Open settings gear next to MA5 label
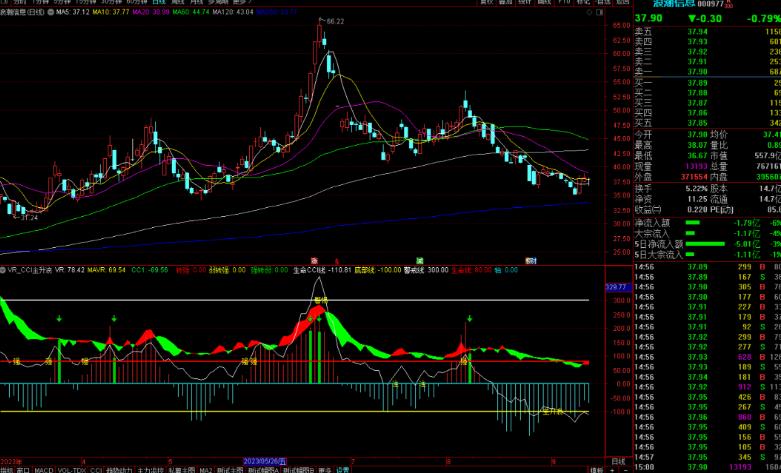This screenshot has width=781, height=473. tap(51, 12)
